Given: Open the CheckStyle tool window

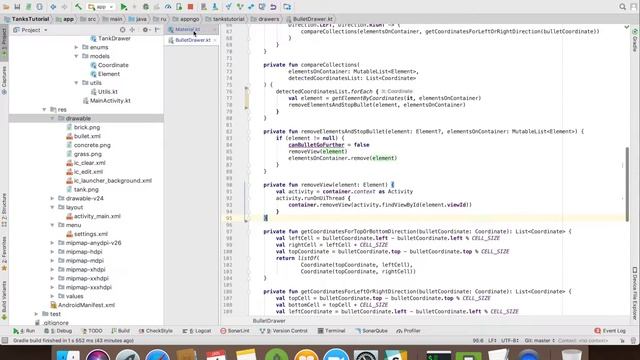Looking at the screenshot, I should [156, 331].
